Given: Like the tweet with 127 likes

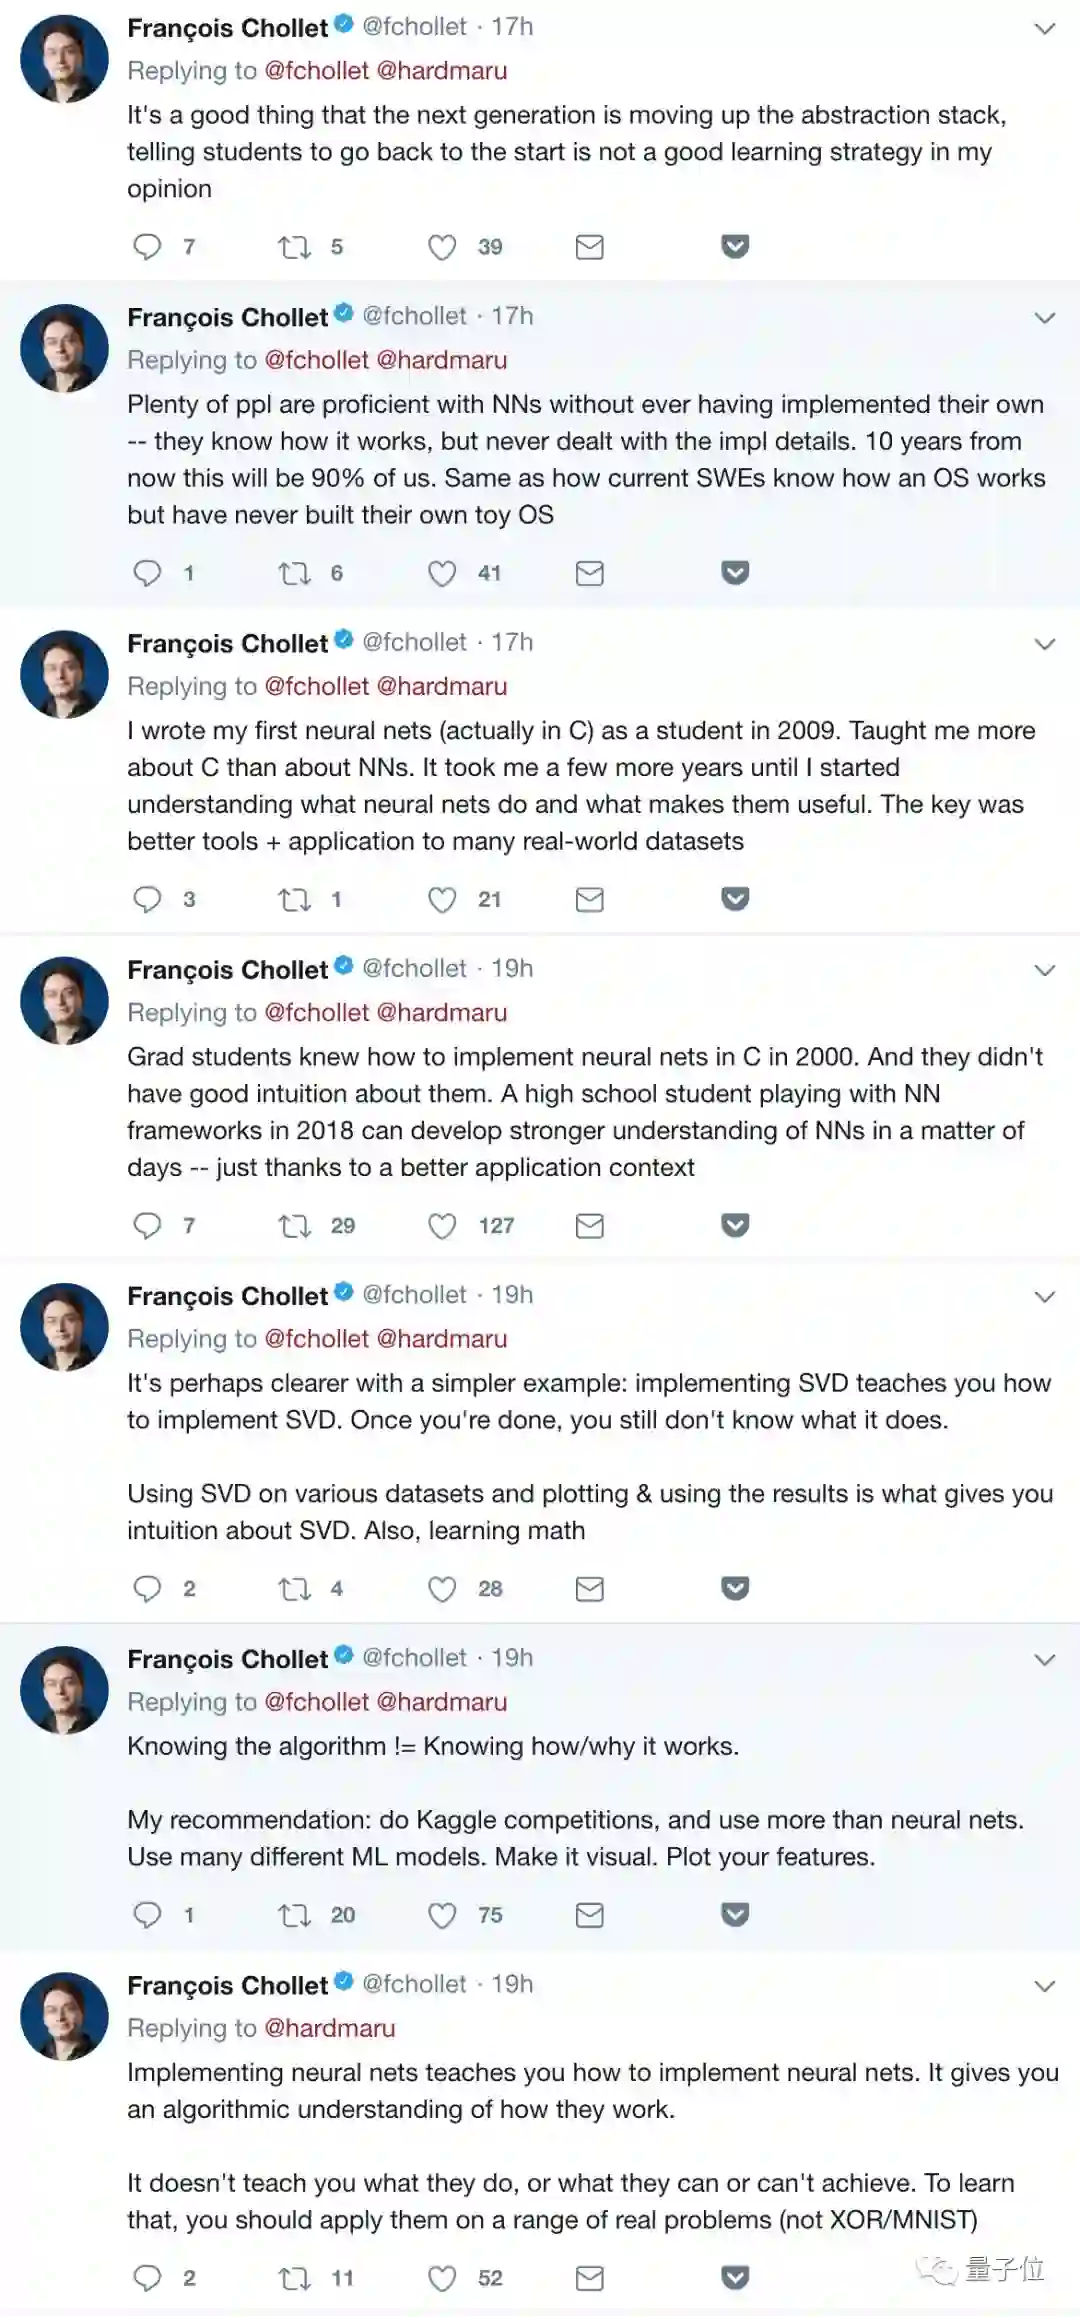Looking at the screenshot, I should click(442, 1225).
